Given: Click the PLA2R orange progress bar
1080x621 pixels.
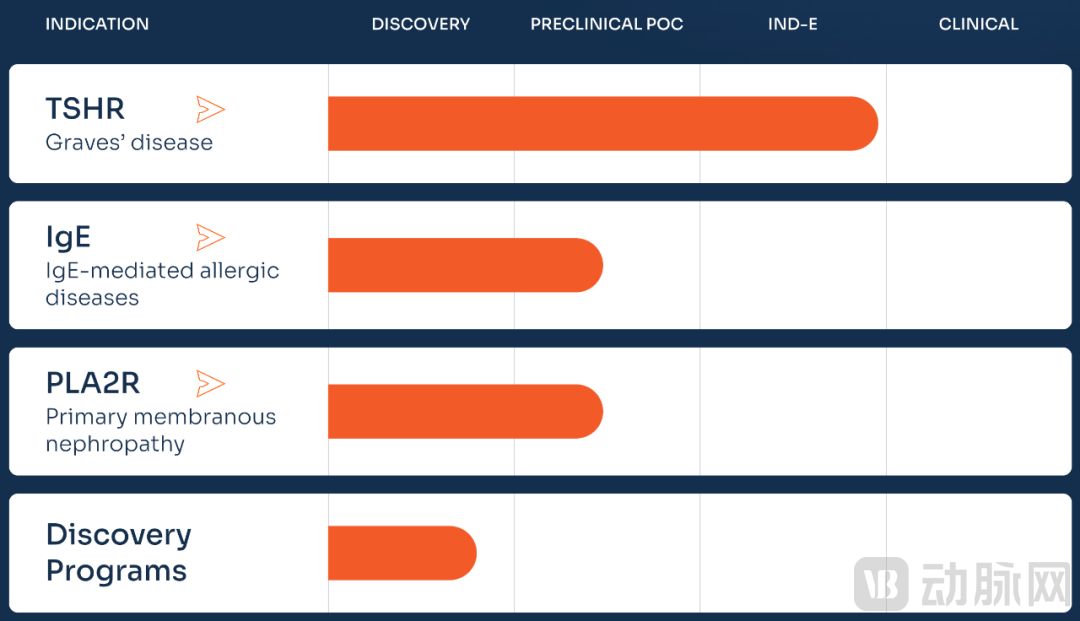Looking at the screenshot, I should [x=465, y=411].
